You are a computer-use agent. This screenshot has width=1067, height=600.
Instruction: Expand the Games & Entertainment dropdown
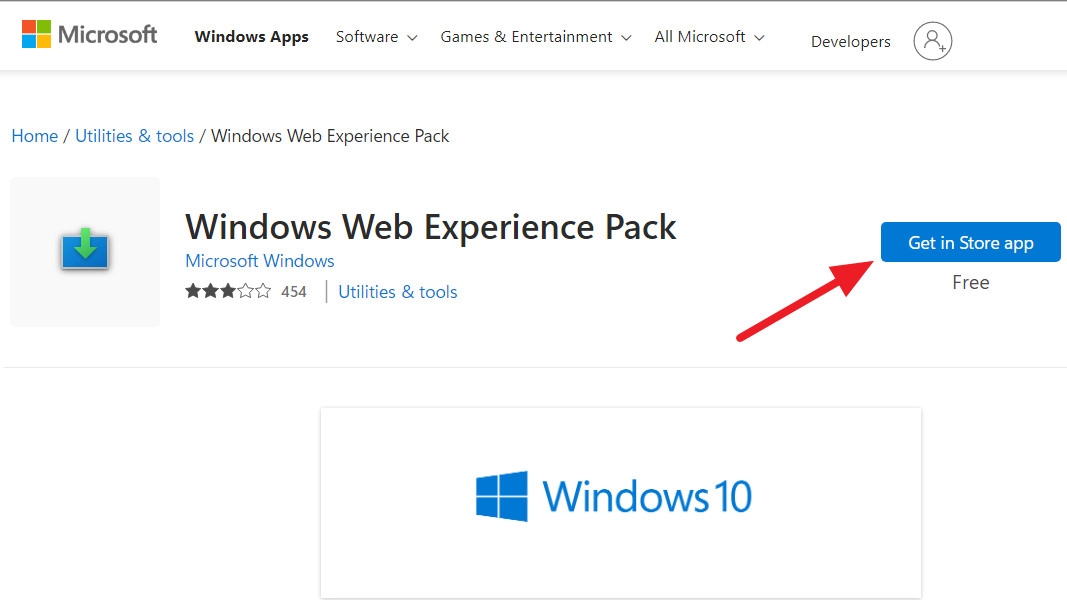tap(536, 37)
